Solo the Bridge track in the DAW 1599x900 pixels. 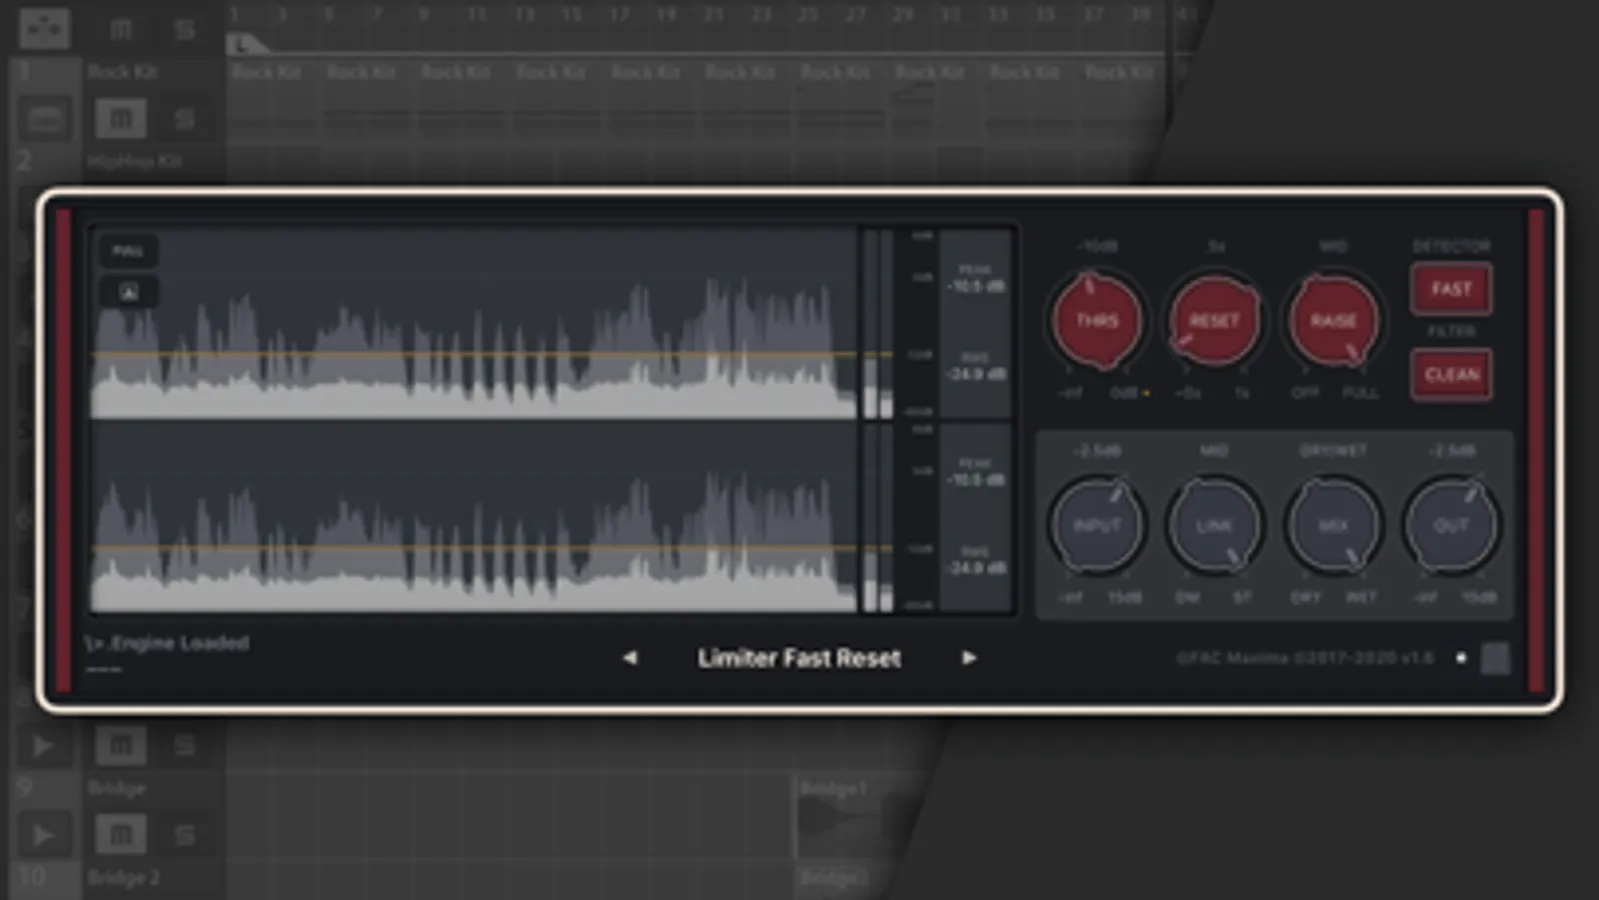tap(184, 835)
